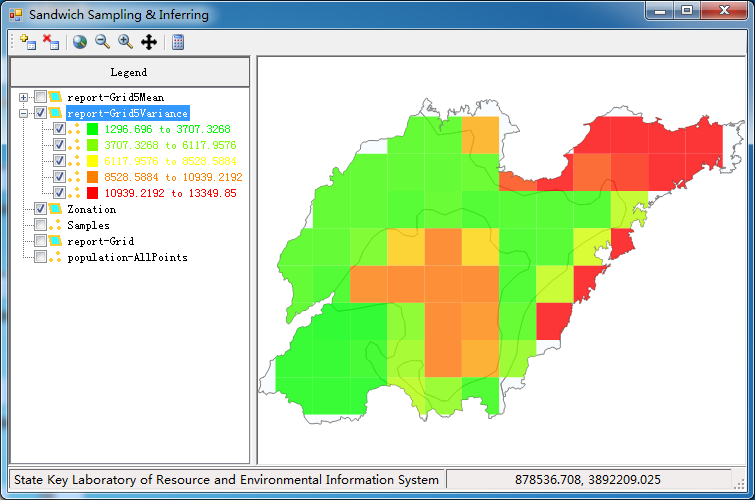Screen dimensions: 755x500
Task: Enable the report-Grid5Mean layer checkbox
Action: (40, 97)
